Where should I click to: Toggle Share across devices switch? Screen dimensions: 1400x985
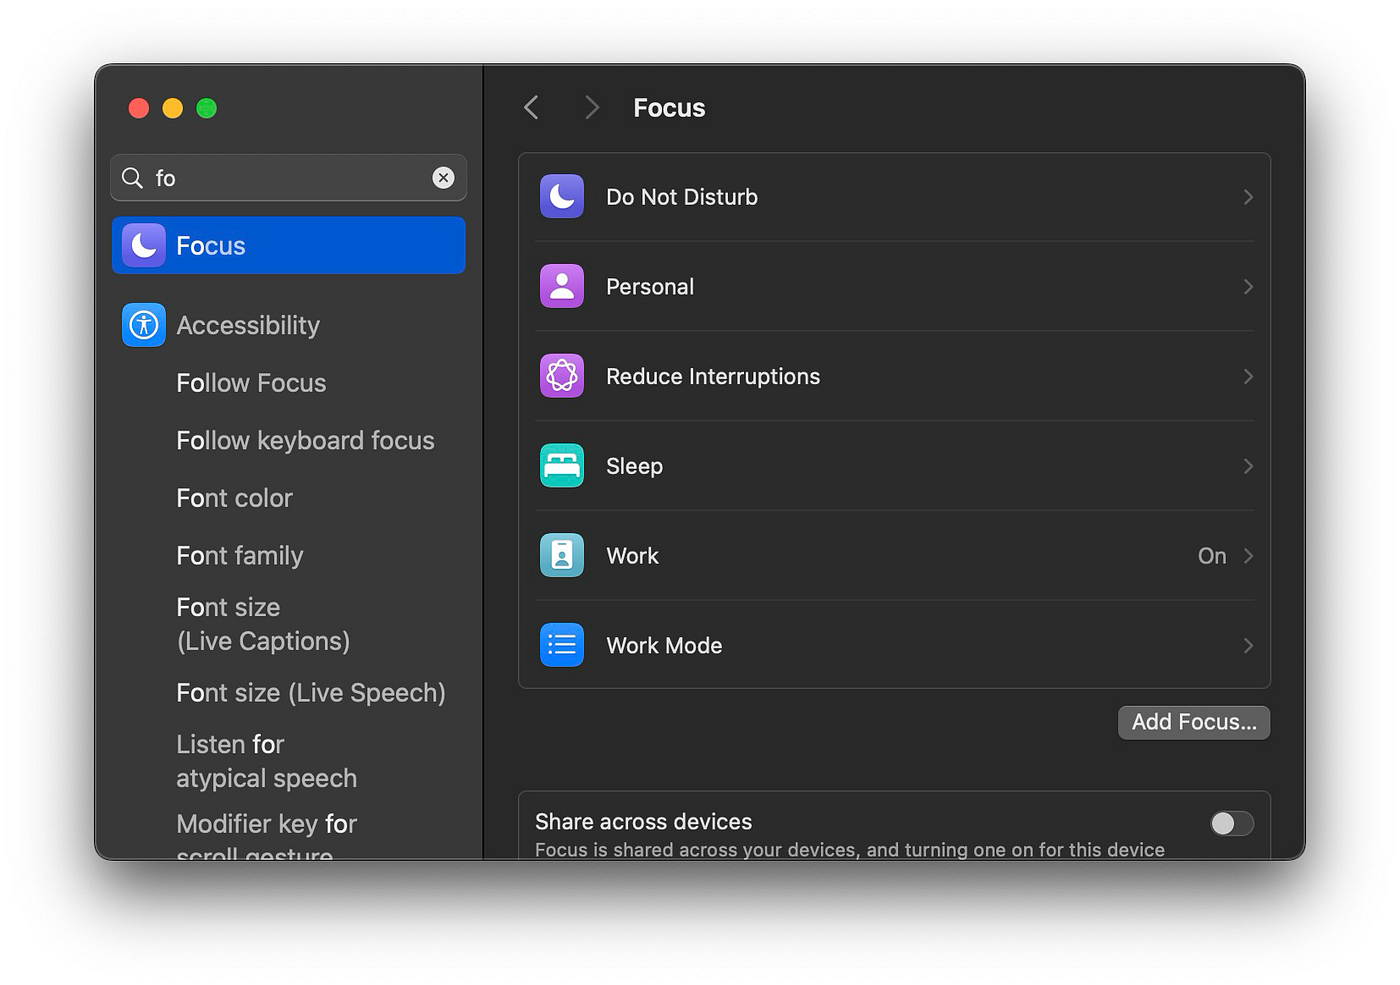pos(1231,823)
